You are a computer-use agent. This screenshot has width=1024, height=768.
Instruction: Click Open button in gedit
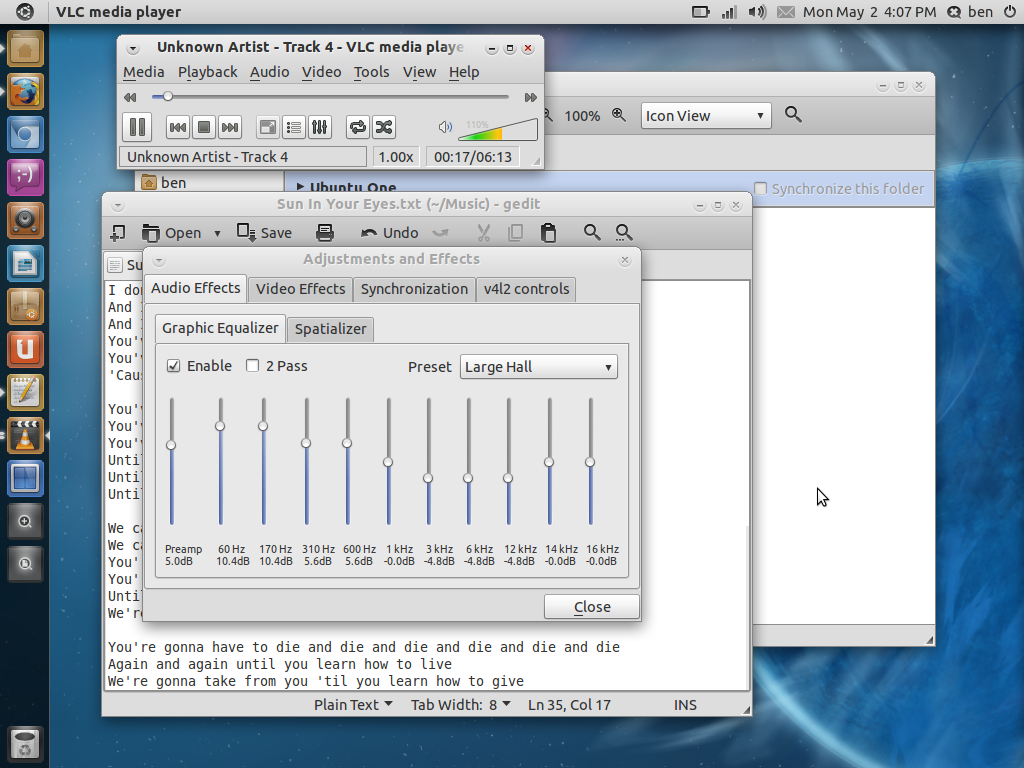(172, 233)
